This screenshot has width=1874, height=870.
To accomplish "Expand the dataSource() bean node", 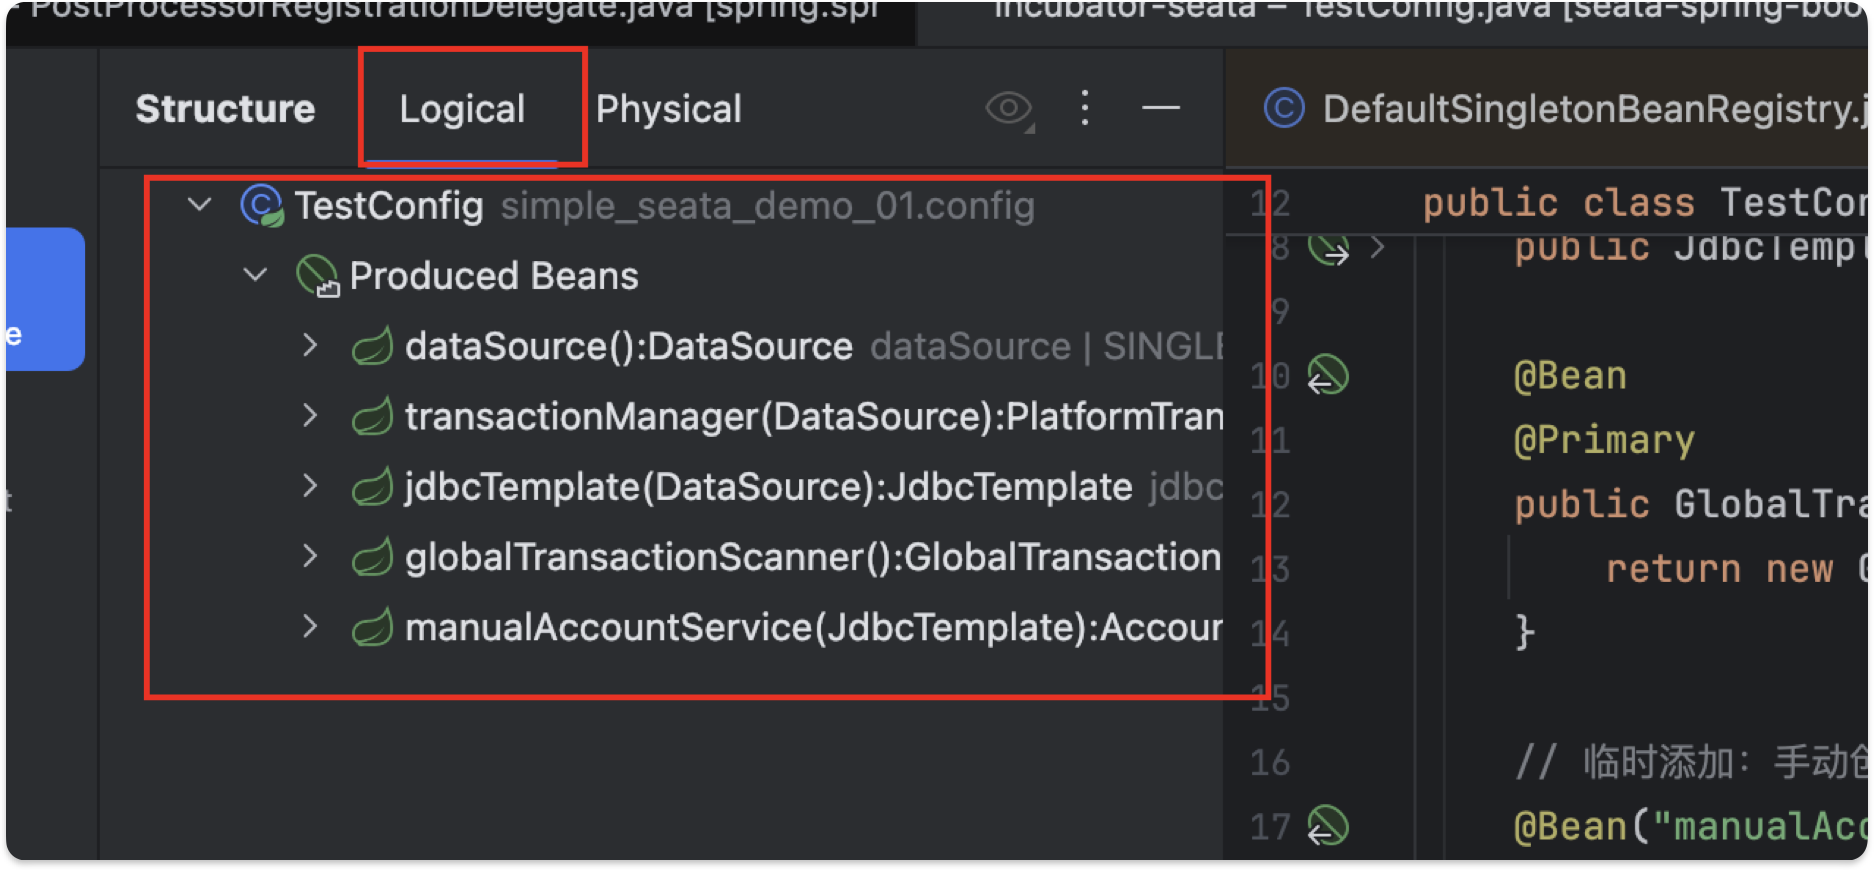I will click(310, 346).
